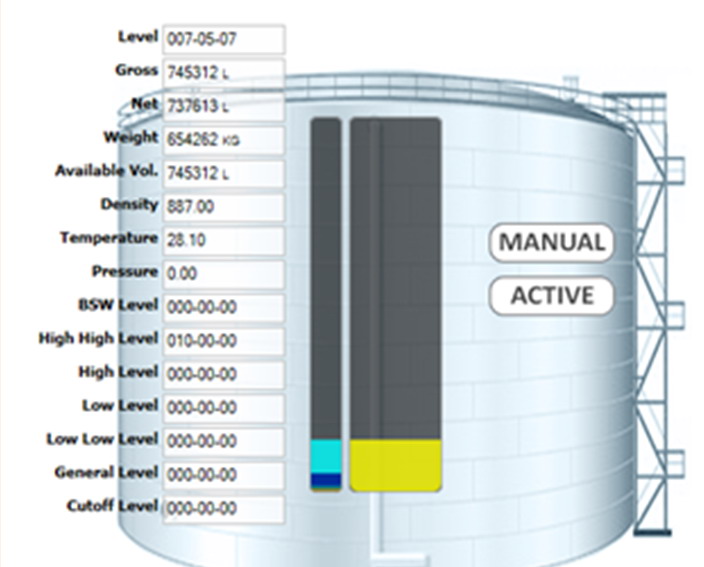Click the ACTIVE status button
The height and width of the screenshot is (567, 704).
coord(551,297)
